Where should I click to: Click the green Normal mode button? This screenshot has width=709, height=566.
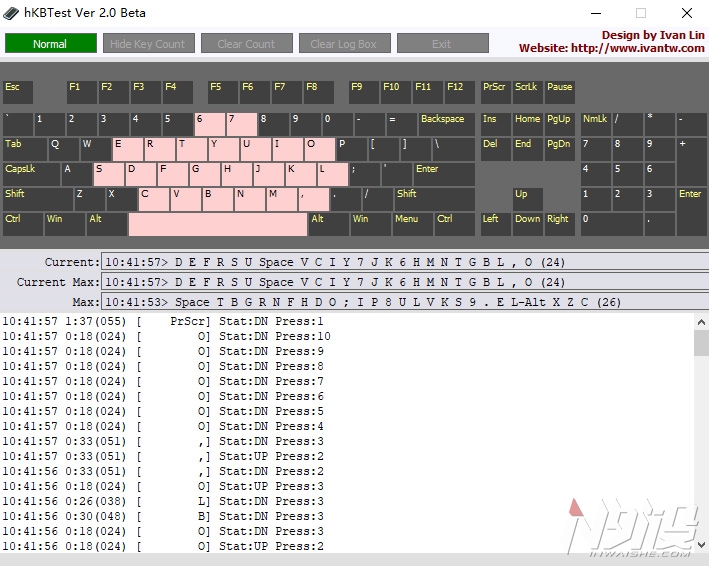click(x=51, y=43)
